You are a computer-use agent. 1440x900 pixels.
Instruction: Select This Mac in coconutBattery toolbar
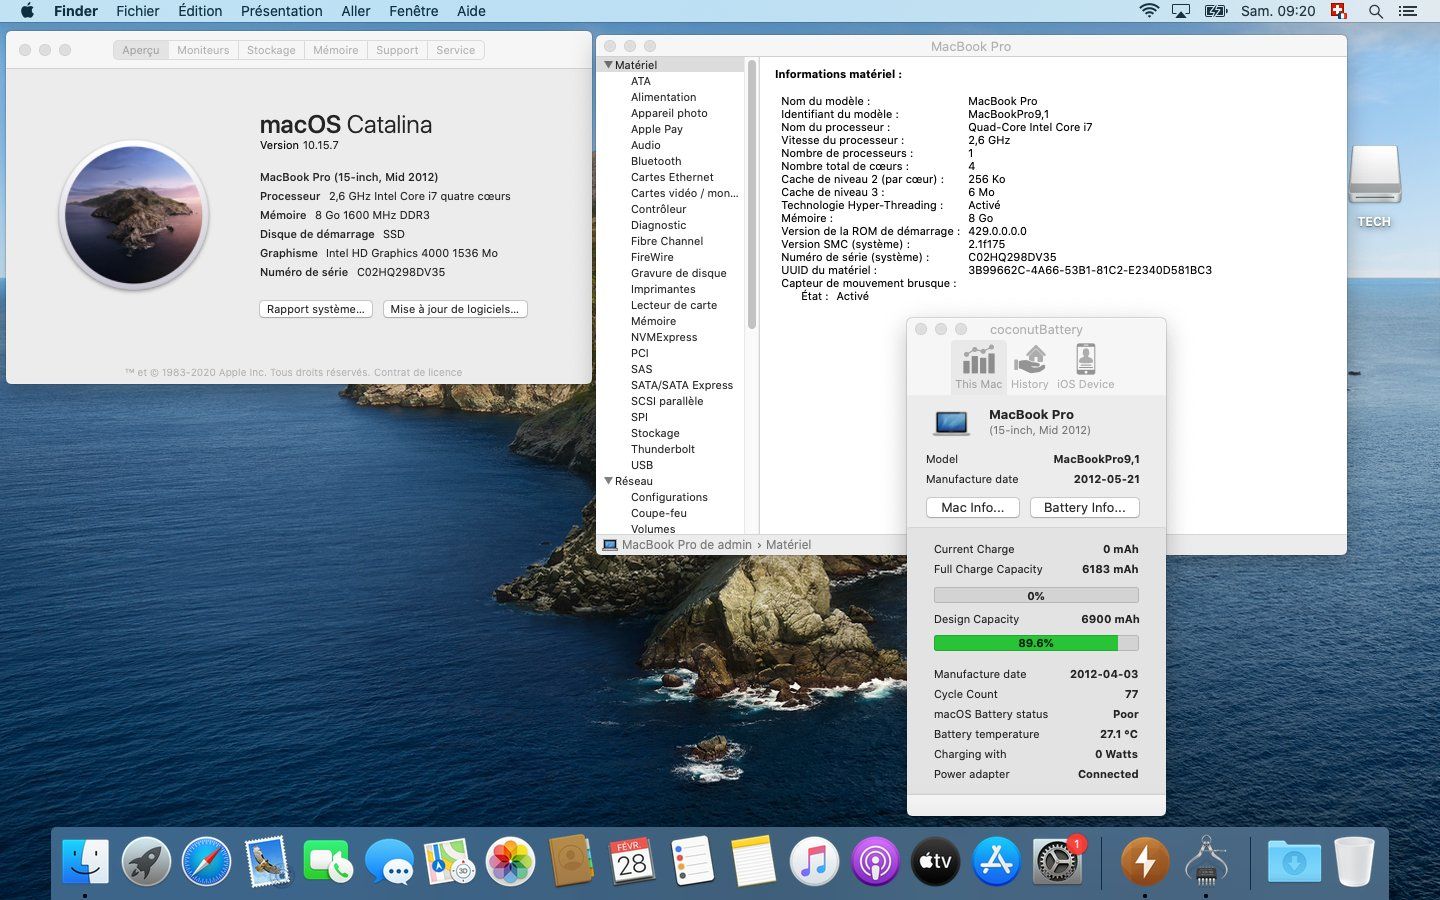[x=978, y=367]
